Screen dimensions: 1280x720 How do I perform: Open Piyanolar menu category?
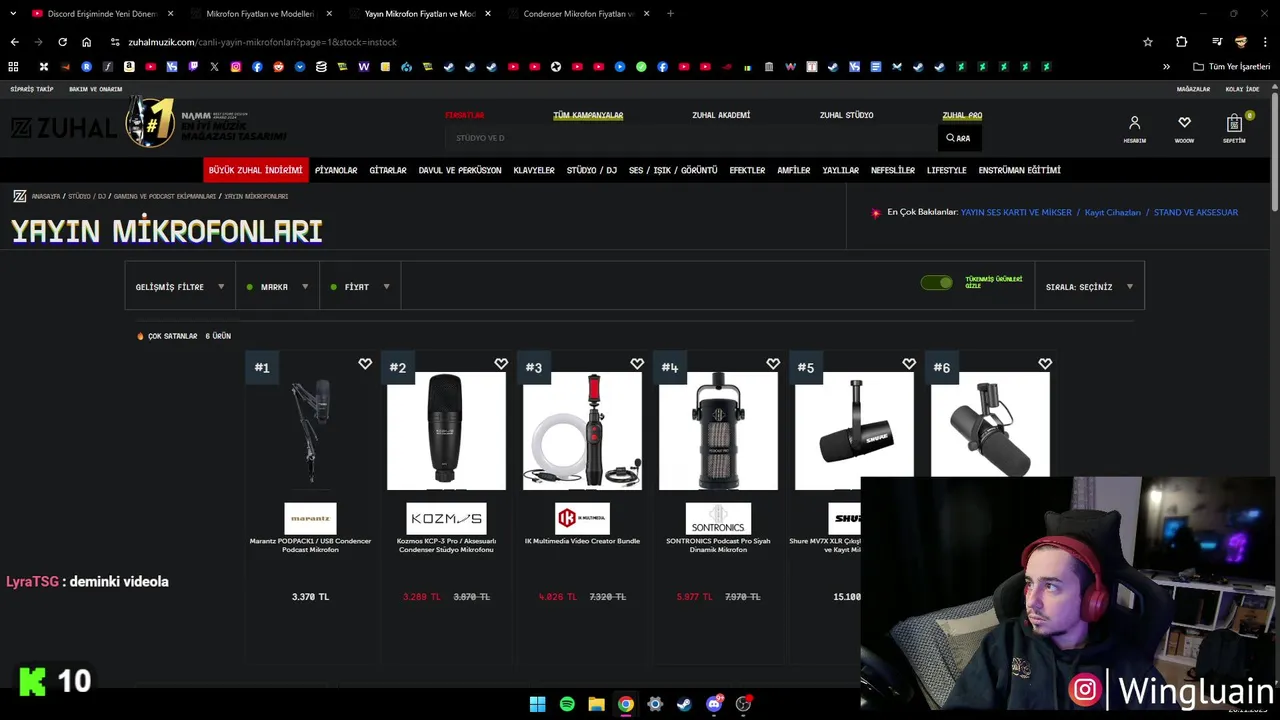coord(336,170)
